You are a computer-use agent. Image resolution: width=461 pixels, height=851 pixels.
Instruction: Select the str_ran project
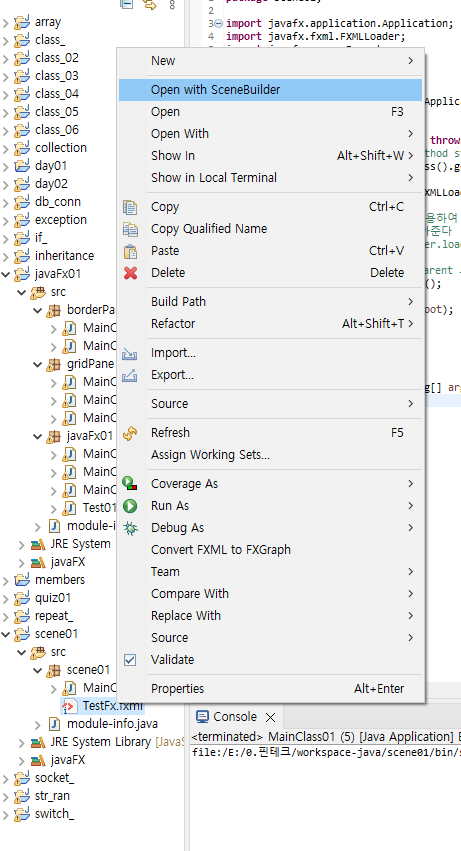click(x=52, y=796)
